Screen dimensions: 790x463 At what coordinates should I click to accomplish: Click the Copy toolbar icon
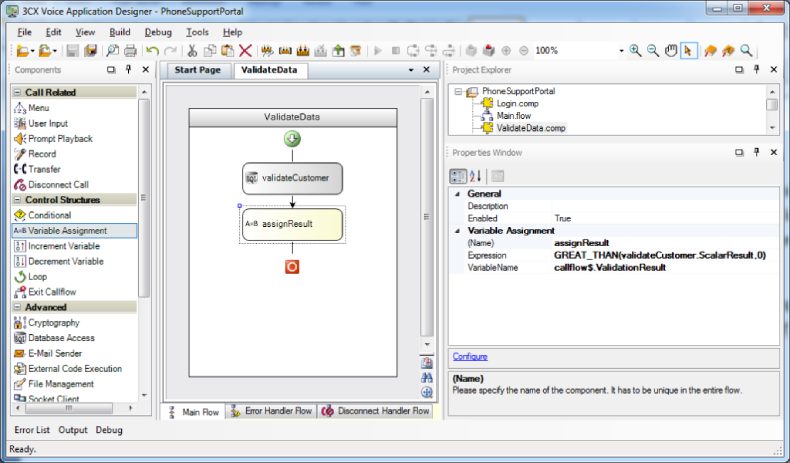click(210, 50)
